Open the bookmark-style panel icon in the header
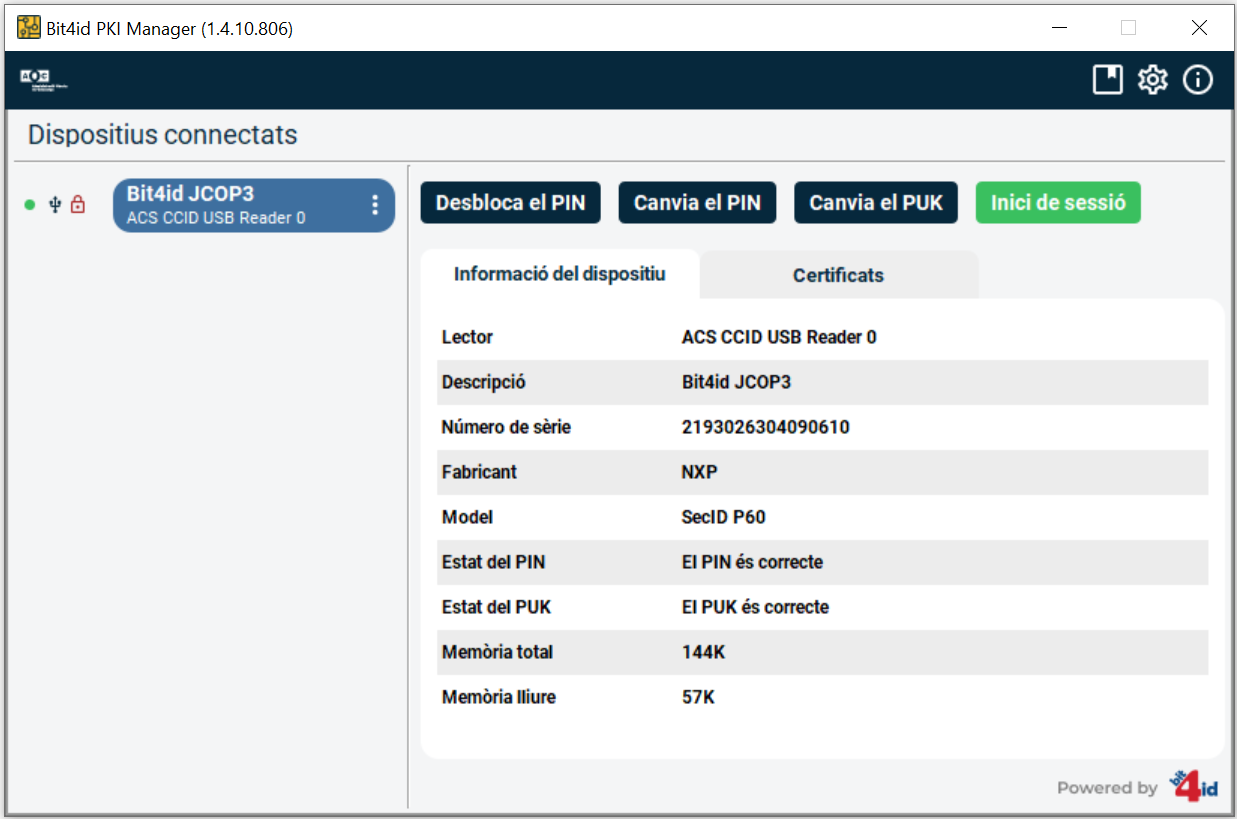This screenshot has height=819, width=1237. click(x=1108, y=80)
